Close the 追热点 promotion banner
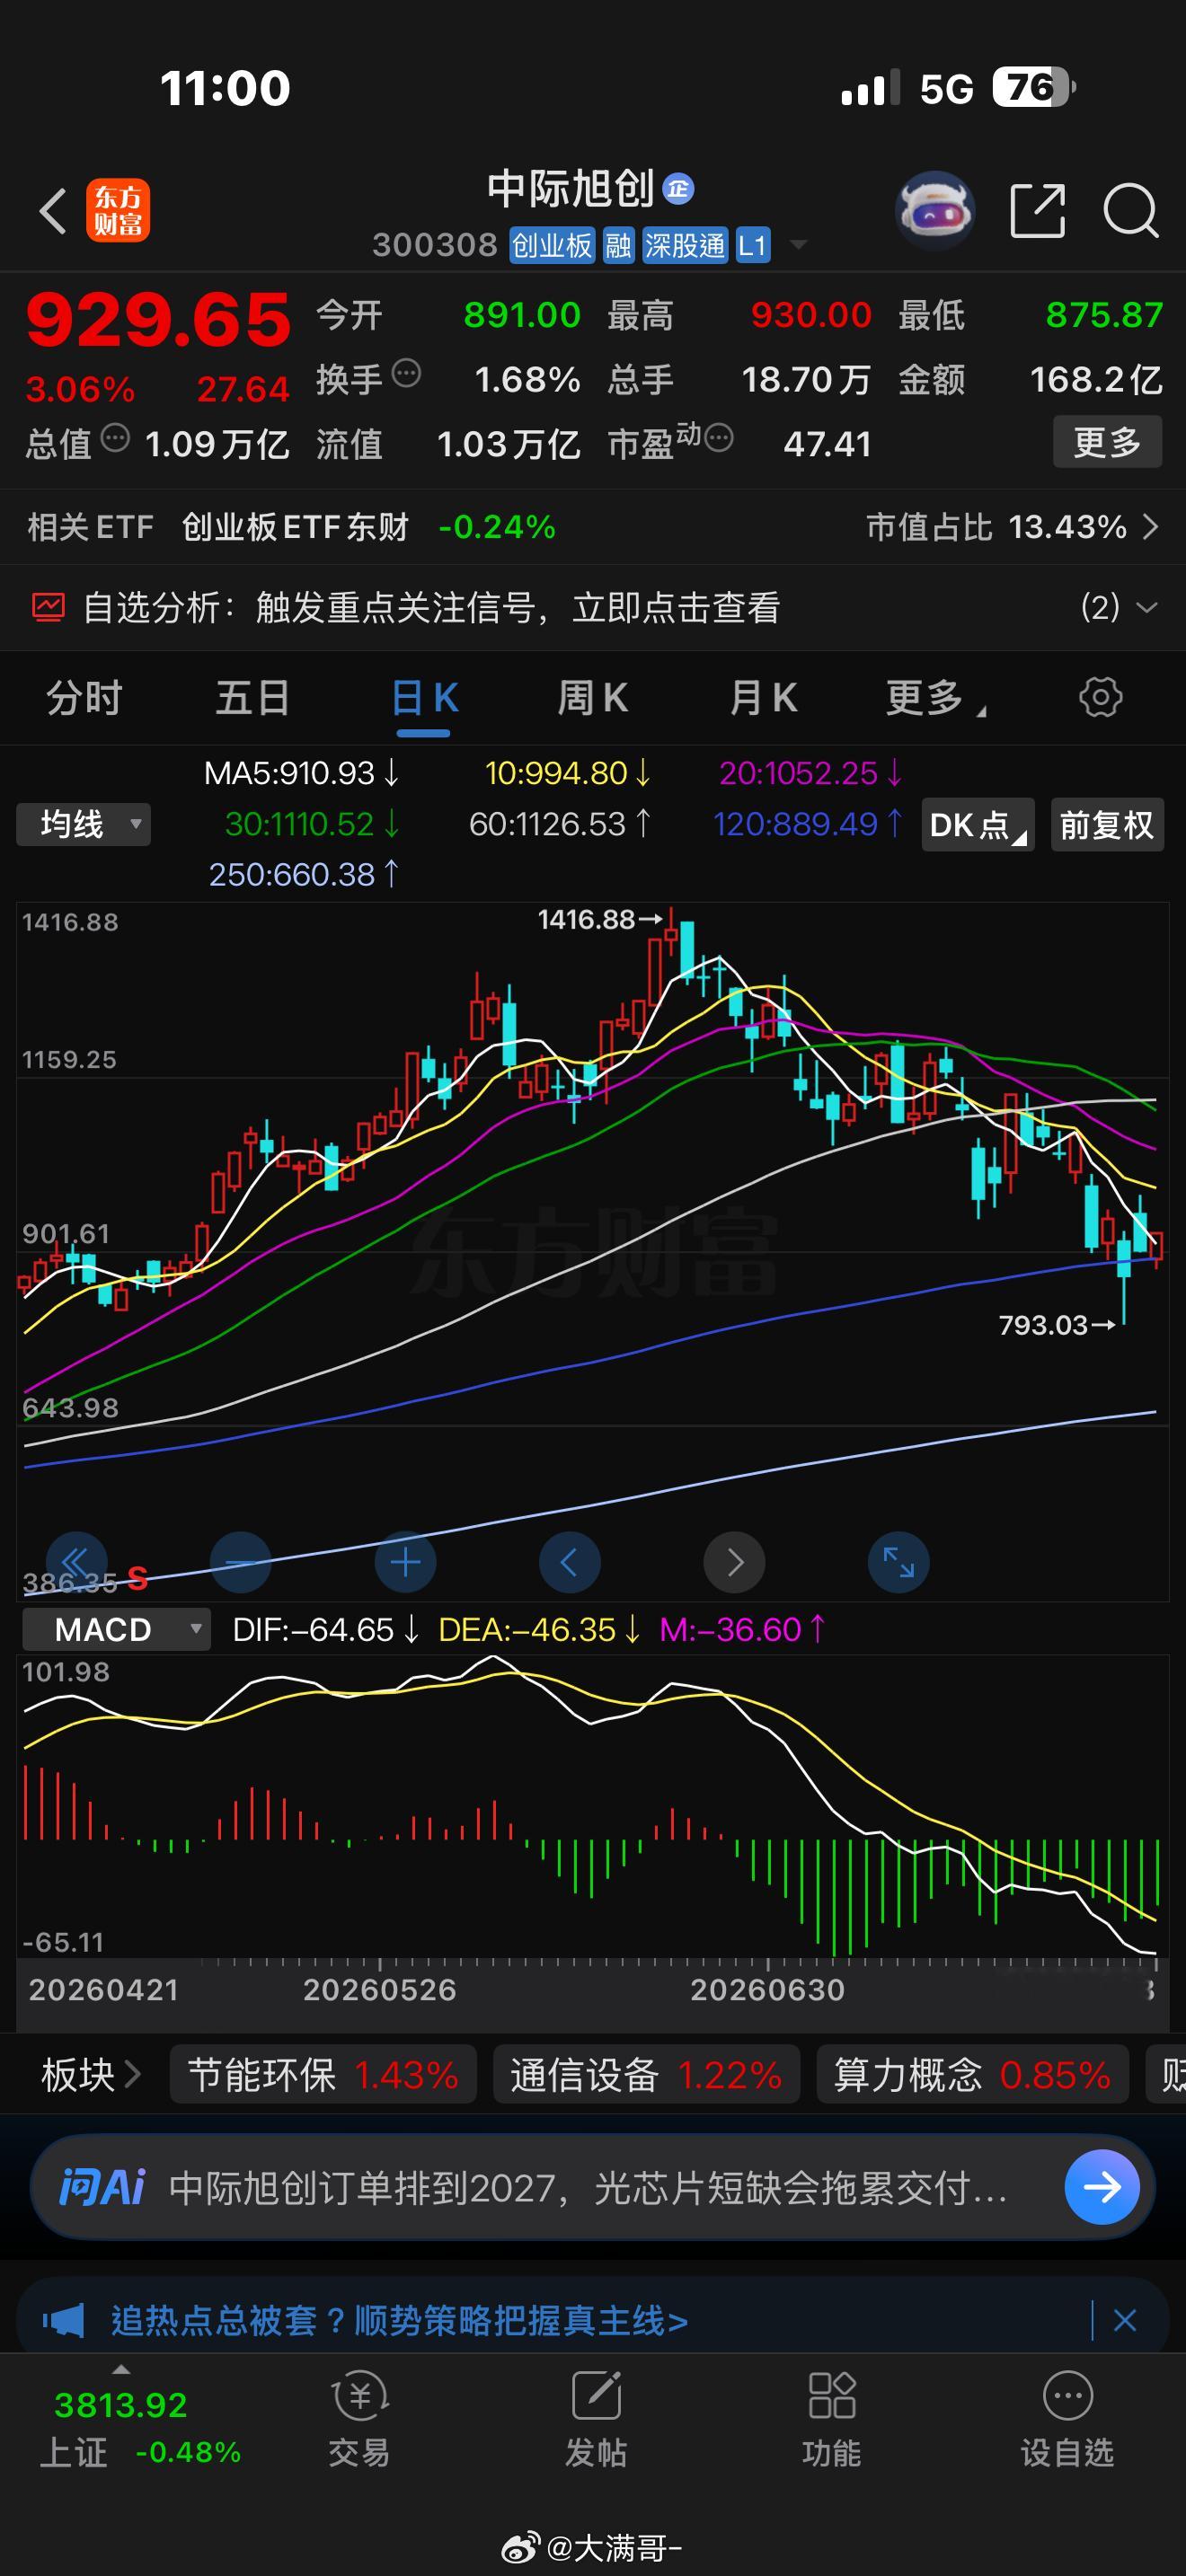 [1124, 2320]
